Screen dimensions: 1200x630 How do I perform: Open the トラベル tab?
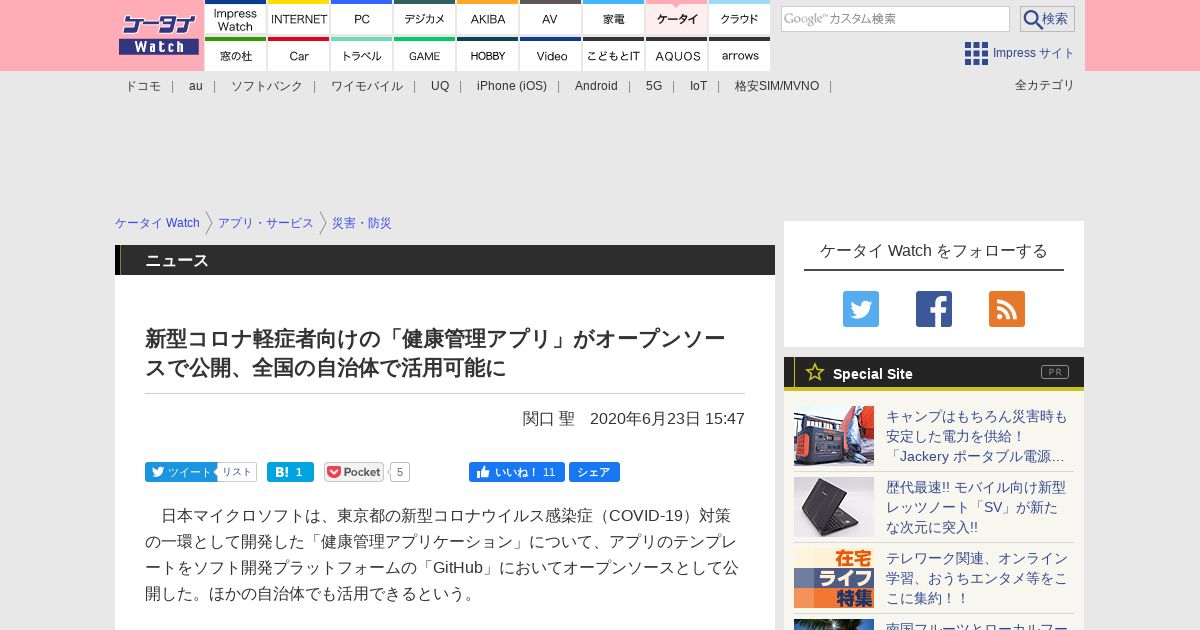[361, 54]
